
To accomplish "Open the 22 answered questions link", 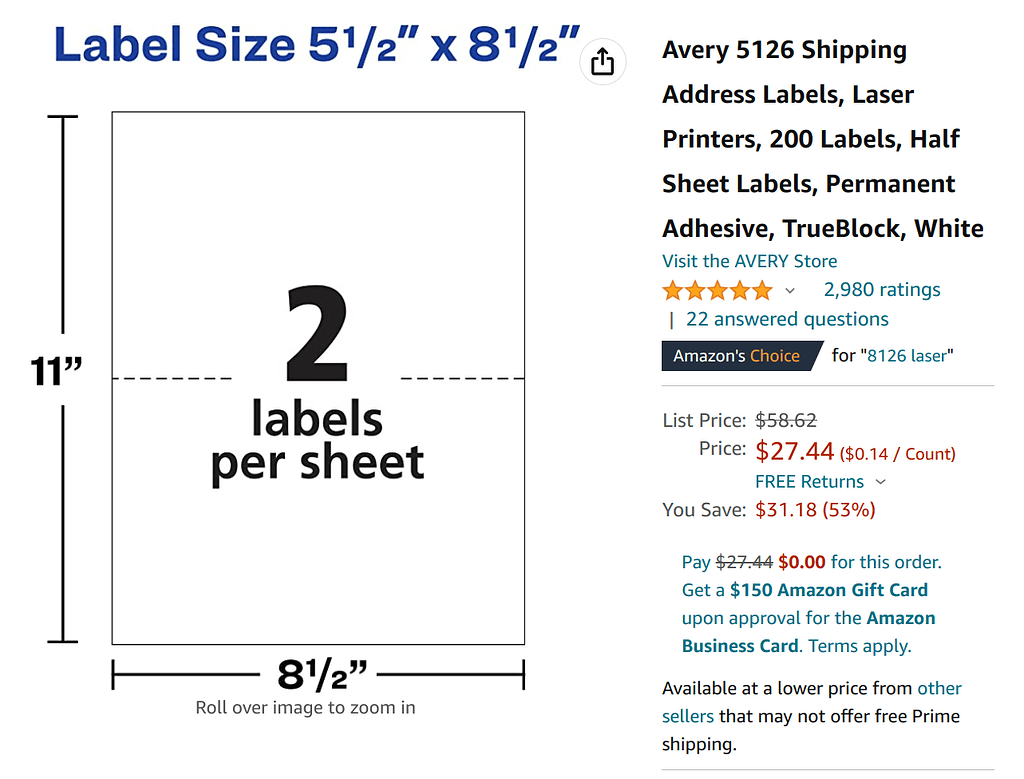I will pos(787,319).
